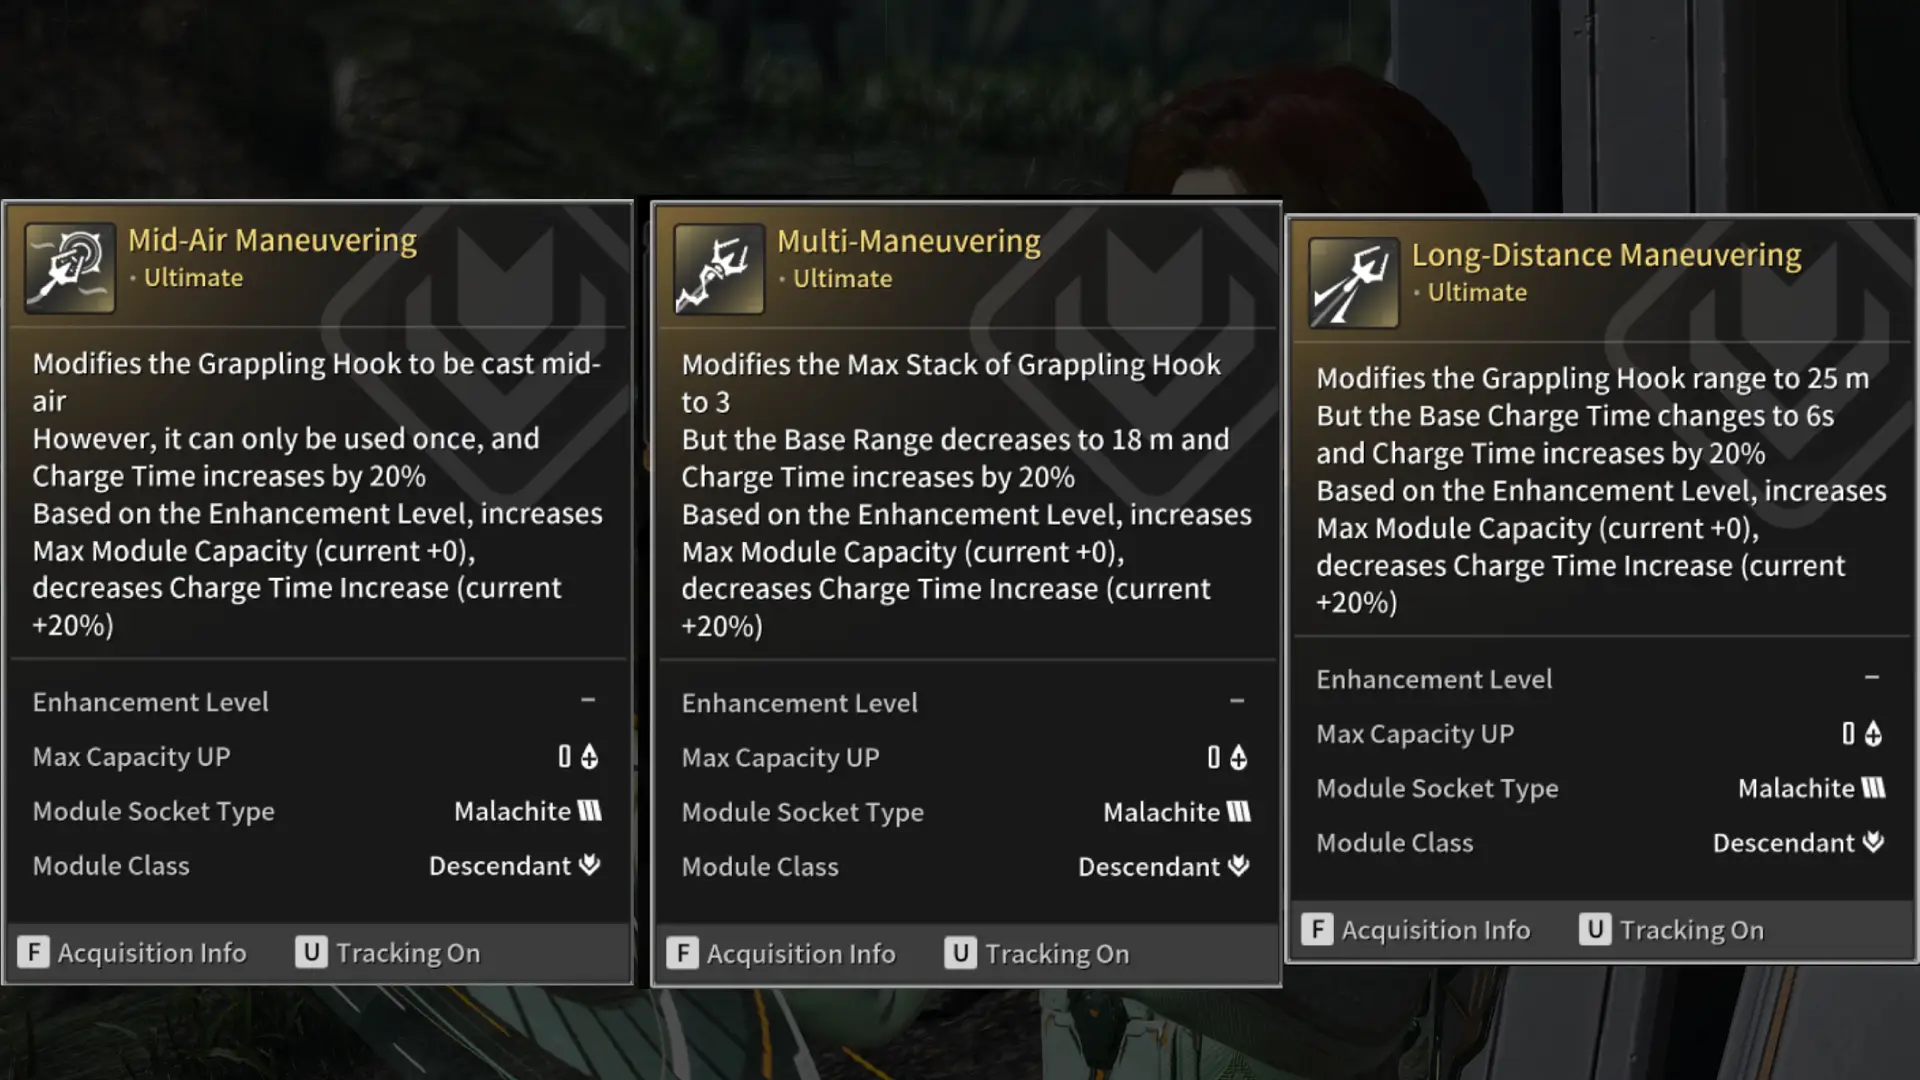Screen dimensions: 1920x1080
Task: Click Malachite socket icon on Mid-Air Maneuvering card
Action: pos(590,811)
